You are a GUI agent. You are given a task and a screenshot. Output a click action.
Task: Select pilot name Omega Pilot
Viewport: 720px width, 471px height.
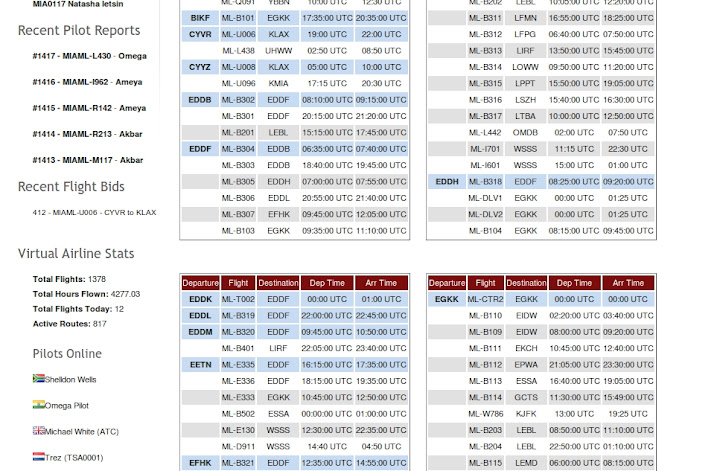coord(67,406)
